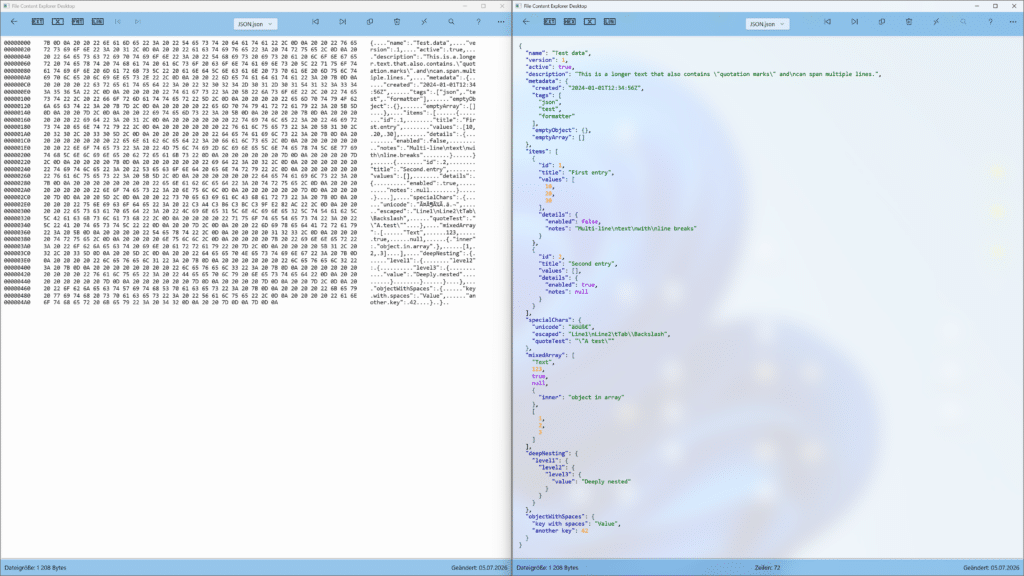Viewport: 1024px width, 576px height.
Task: Click the FMT view icon in left window
Action: pos(78,22)
